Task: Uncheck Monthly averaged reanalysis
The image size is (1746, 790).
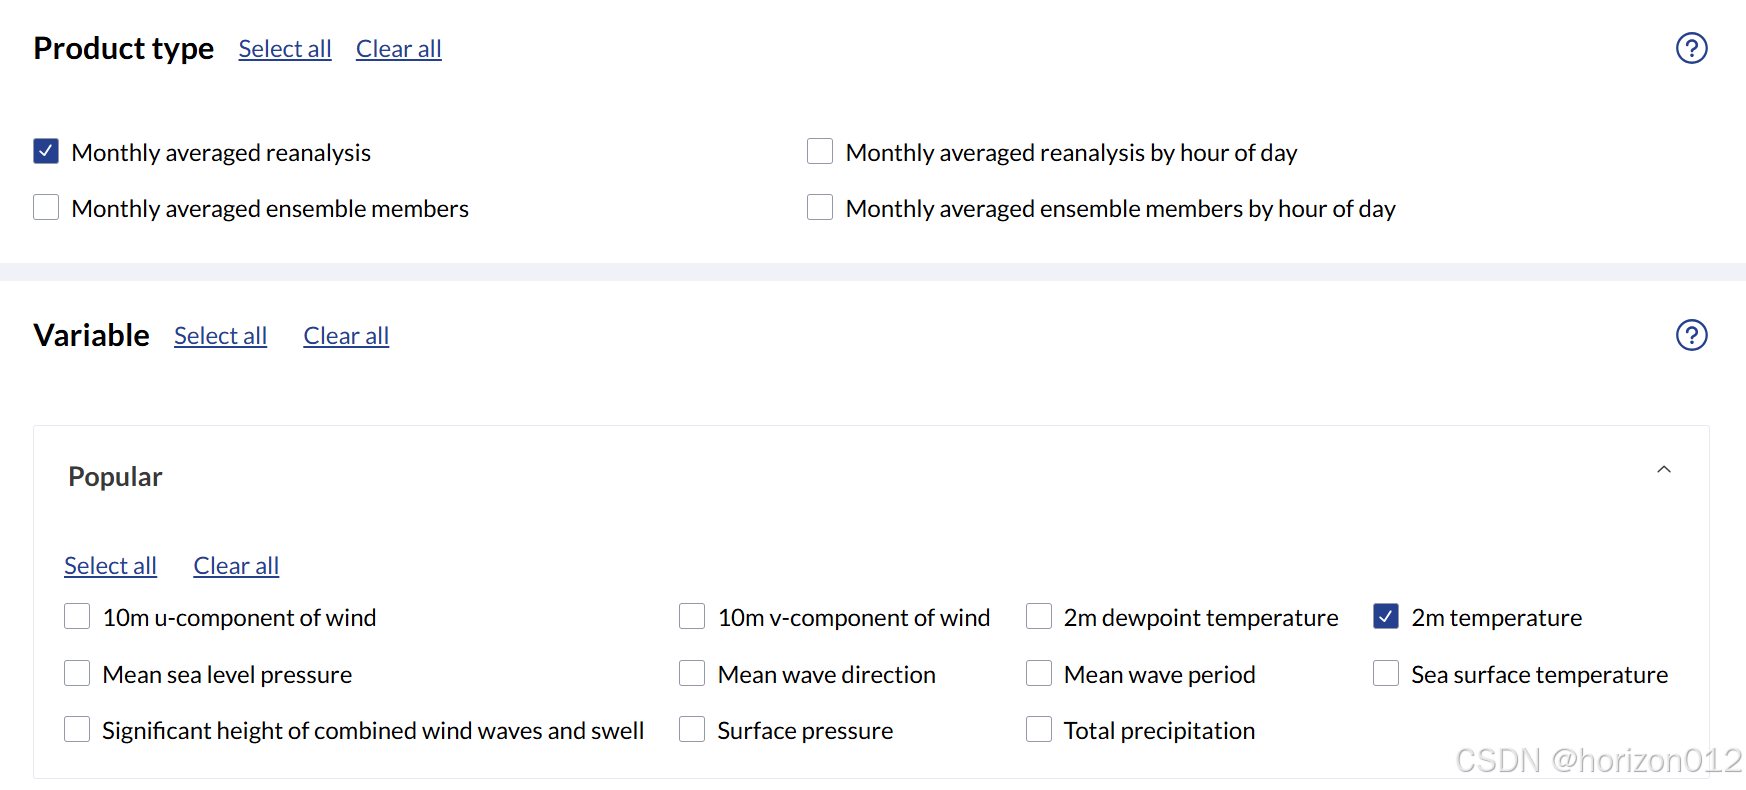Action: 46,151
